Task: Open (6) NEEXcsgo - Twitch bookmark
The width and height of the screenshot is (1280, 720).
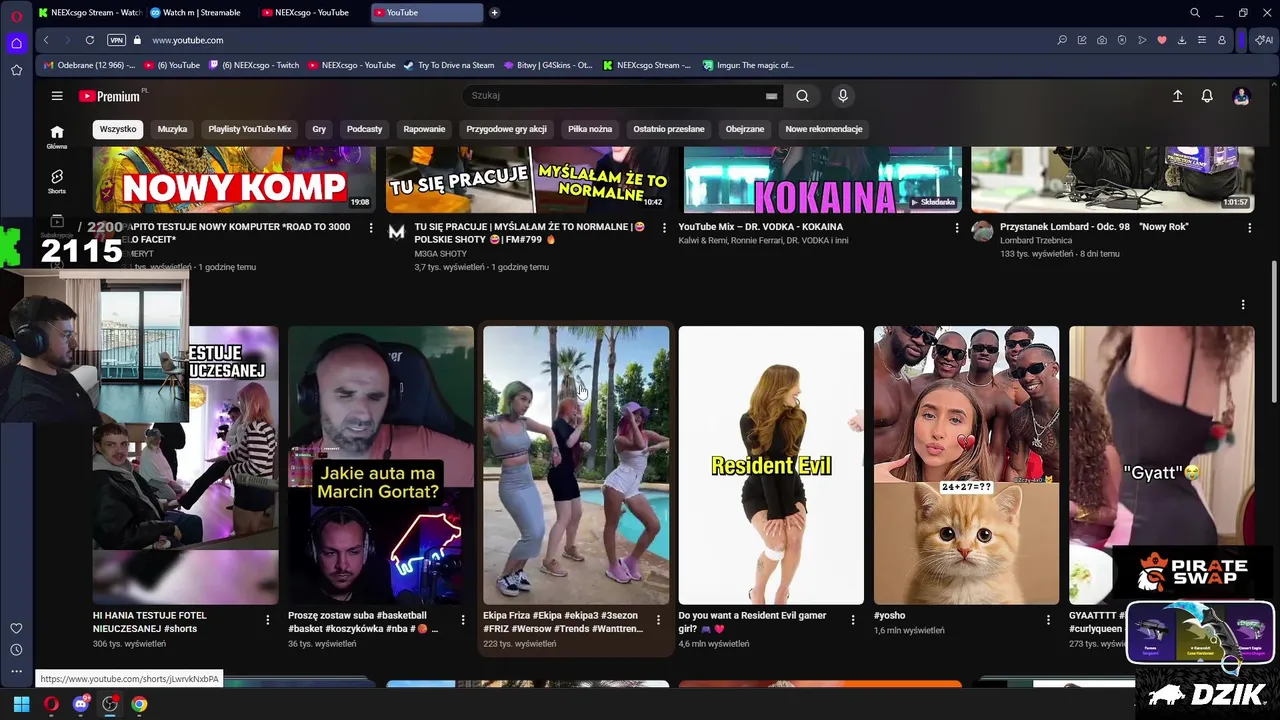Action: [x=253, y=65]
